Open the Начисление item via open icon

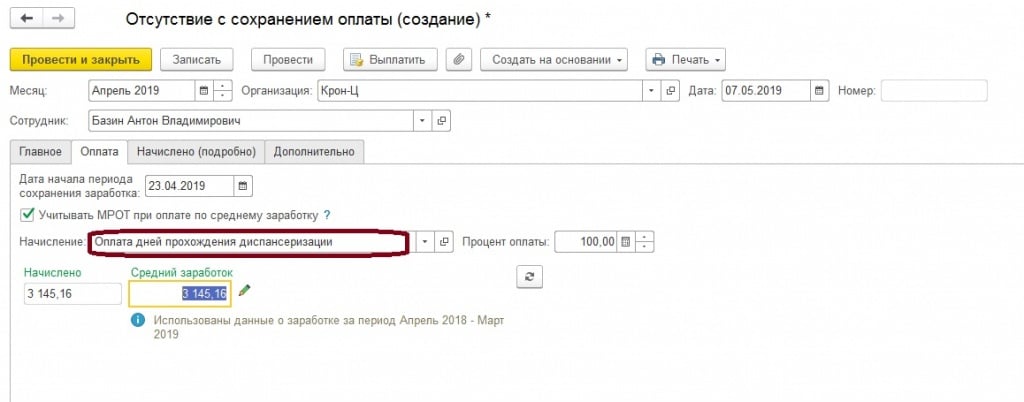[444, 242]
